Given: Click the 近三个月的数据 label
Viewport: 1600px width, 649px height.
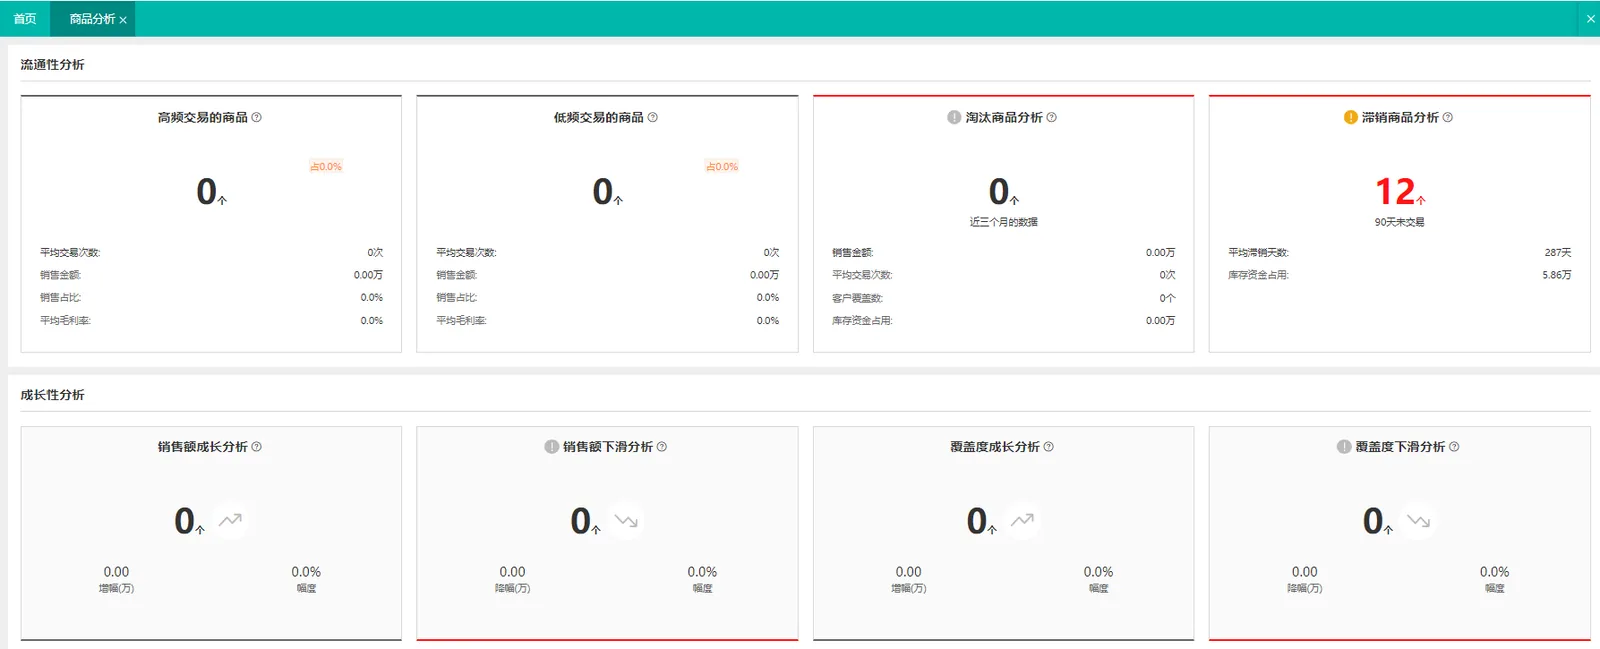Looking at the screenshot, I should pos(1003,222).
